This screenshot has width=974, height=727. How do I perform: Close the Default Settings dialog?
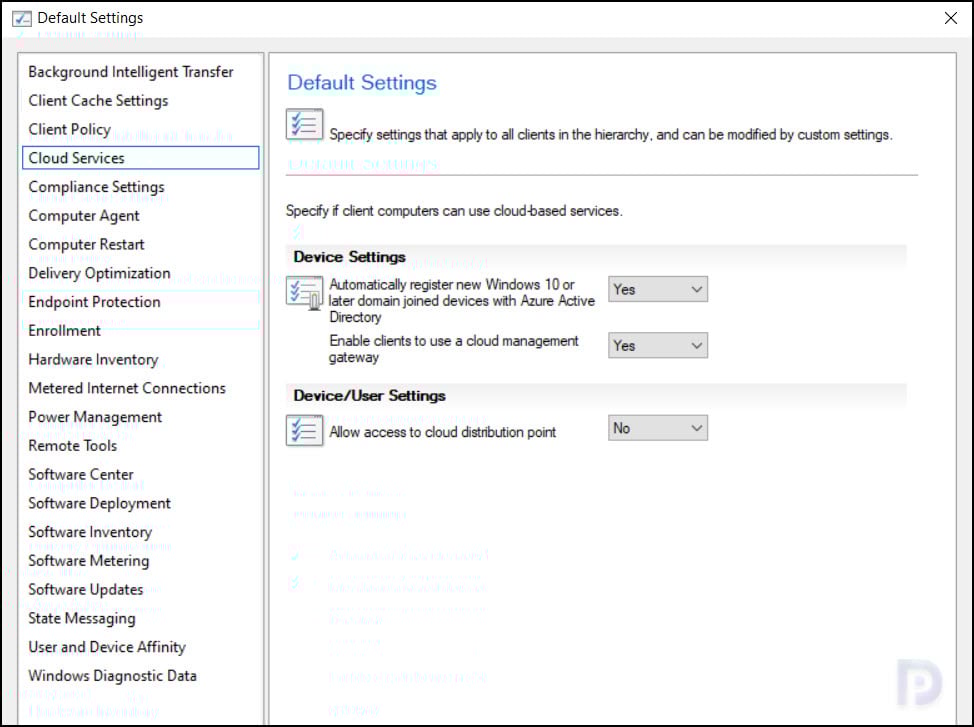950,18
